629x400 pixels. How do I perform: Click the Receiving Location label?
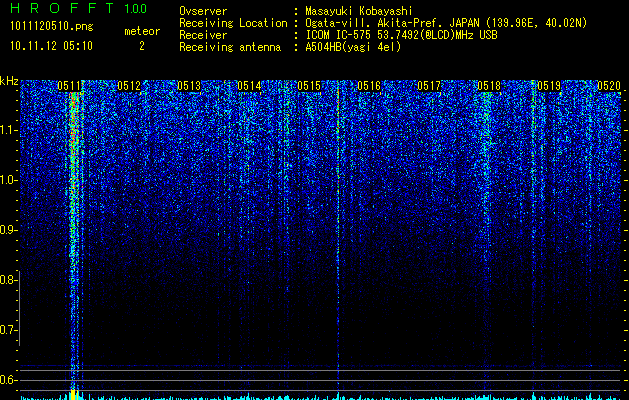tap(233, 24)
